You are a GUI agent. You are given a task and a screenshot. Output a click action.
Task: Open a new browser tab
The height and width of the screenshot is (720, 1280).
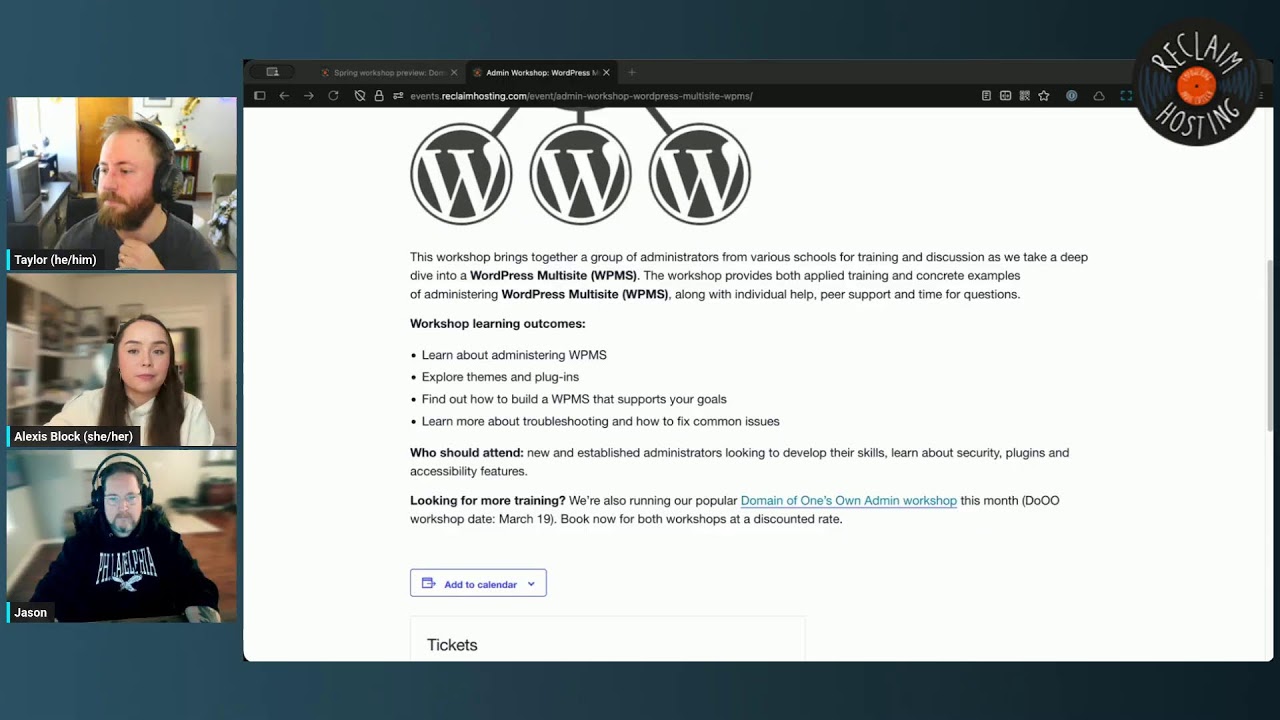(631, 72)
